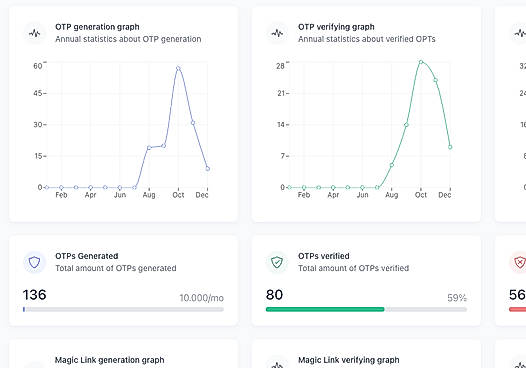Click the Oct label on OTP generation graph axis
The image size is (526, 368).
(x=178, y=195)
